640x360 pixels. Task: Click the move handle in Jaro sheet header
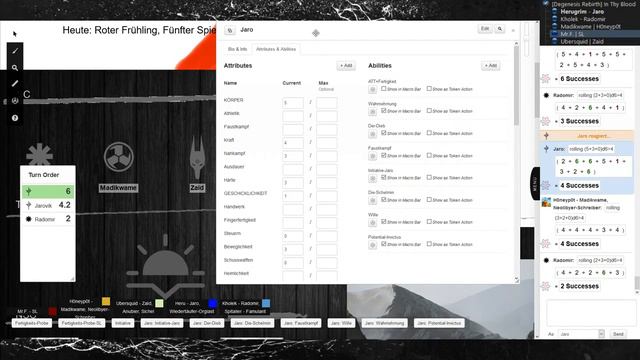point(316,33)
